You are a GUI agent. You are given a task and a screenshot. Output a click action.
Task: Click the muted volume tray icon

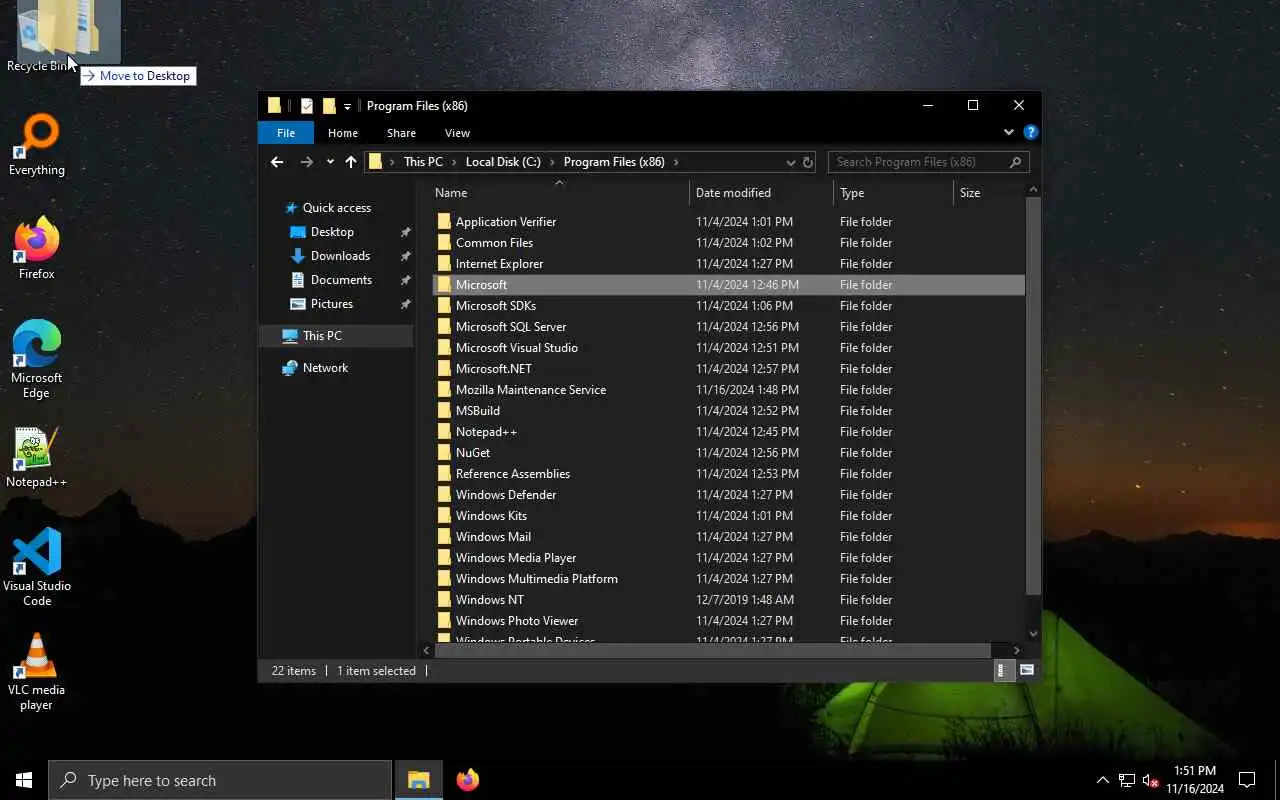(x=1150, y=780)
